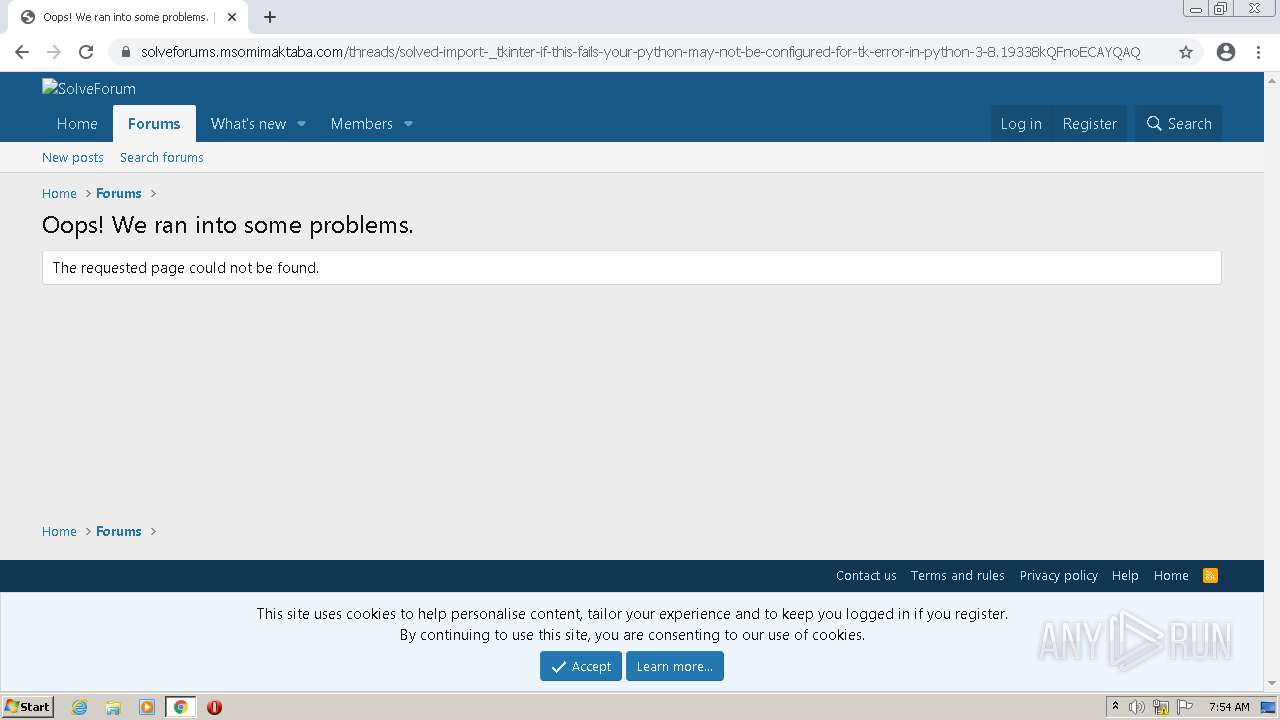Open Chrome's three-dot menu

point(1258,52)
